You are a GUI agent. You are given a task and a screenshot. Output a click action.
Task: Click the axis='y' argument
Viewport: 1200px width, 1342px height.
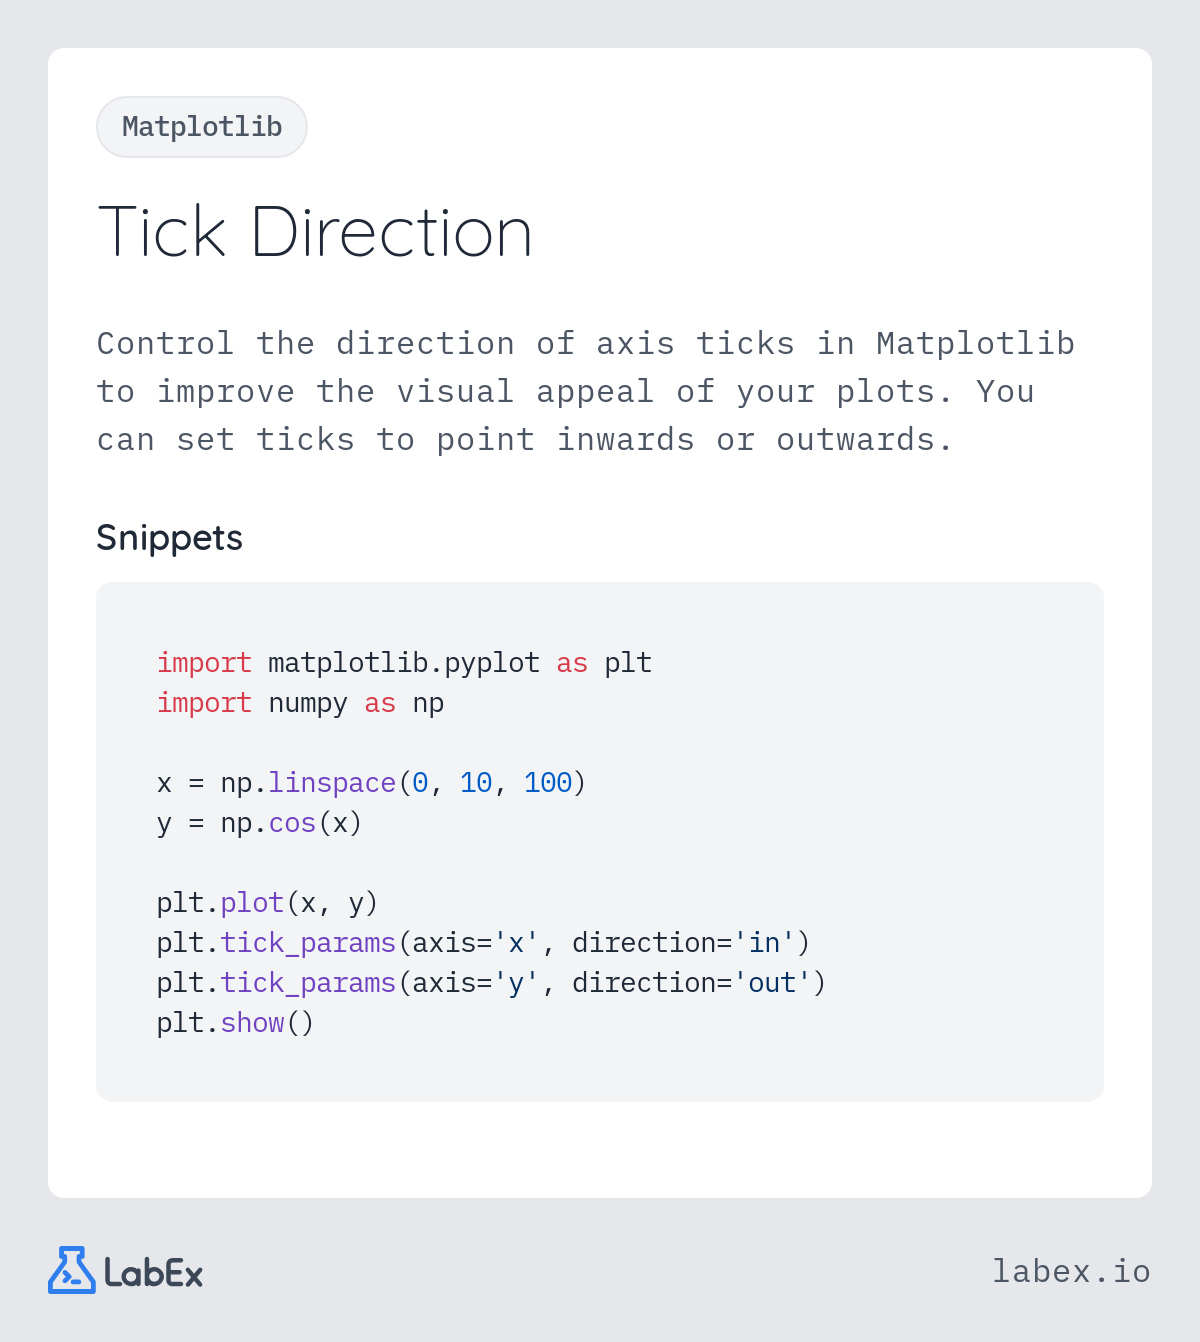pos(476,983)
